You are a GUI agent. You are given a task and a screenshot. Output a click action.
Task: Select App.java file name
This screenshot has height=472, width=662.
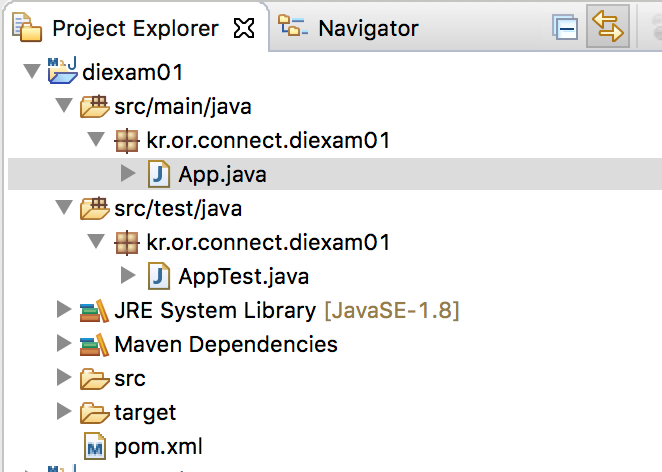click(x=222, y=175)
